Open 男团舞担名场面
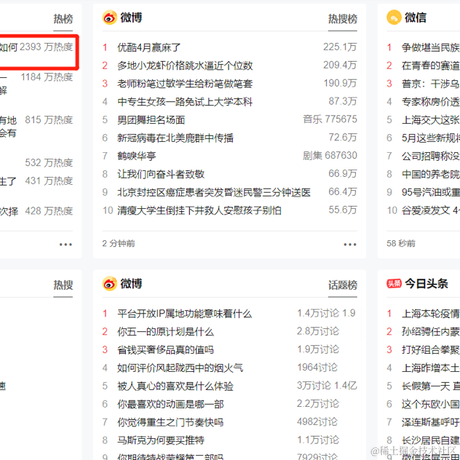This screenshot has height=460, width=460. [151, 120]
